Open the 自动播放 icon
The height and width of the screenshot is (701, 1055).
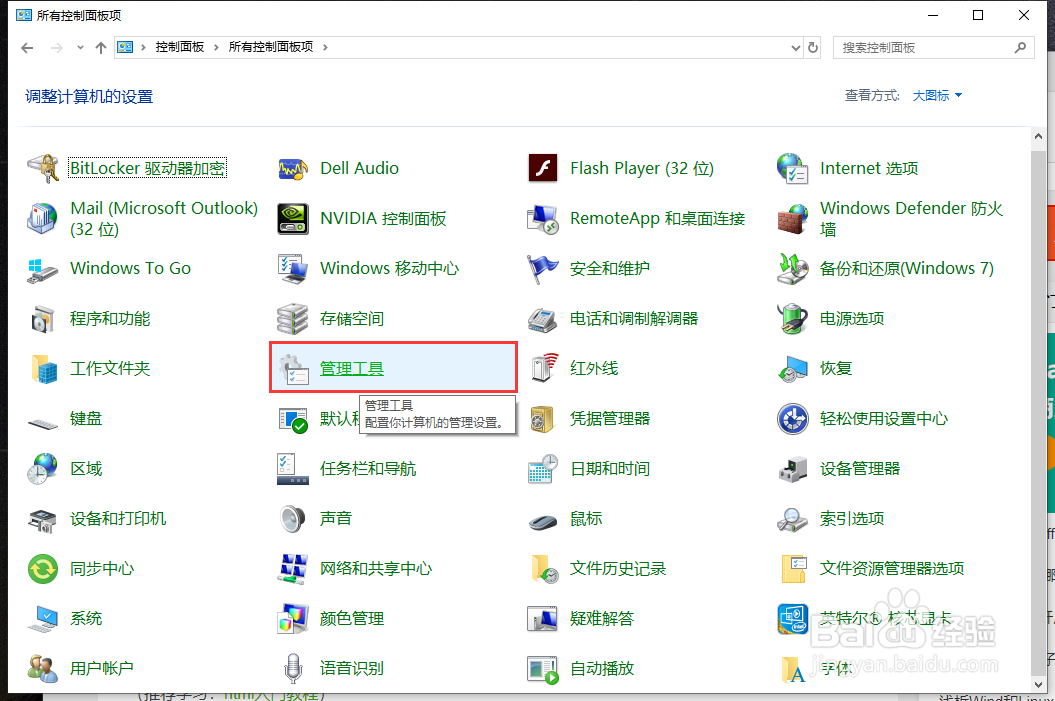coord(543,669)
